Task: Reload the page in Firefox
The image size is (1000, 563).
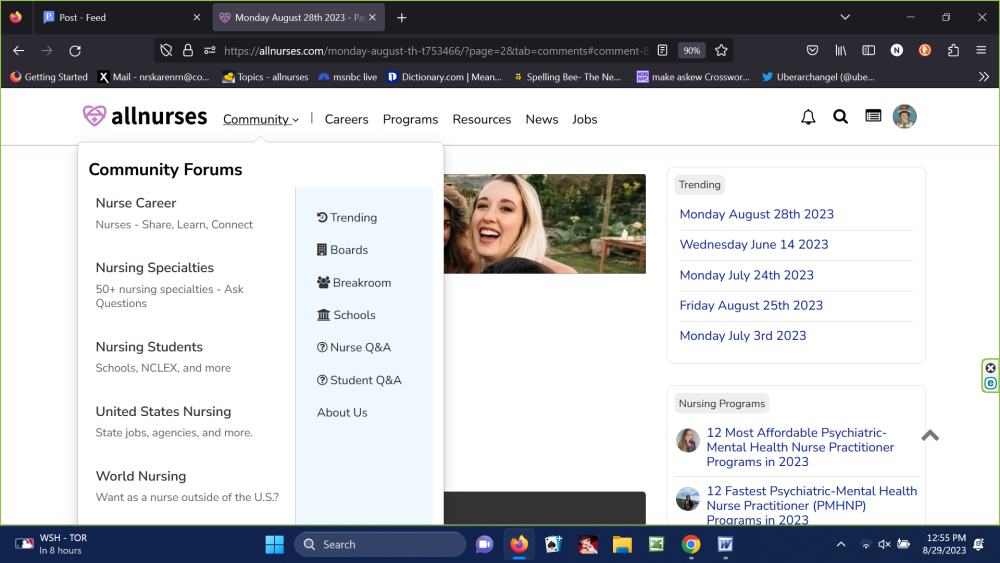Action: coord(75,50)
